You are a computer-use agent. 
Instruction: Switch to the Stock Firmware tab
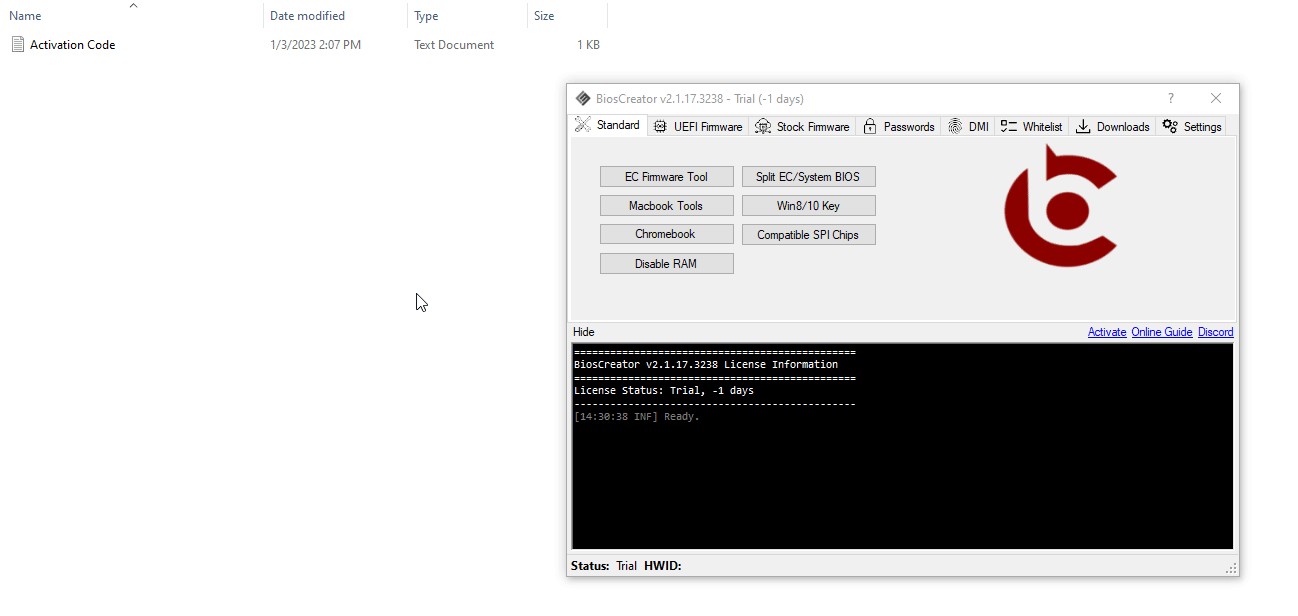point(802,126)
